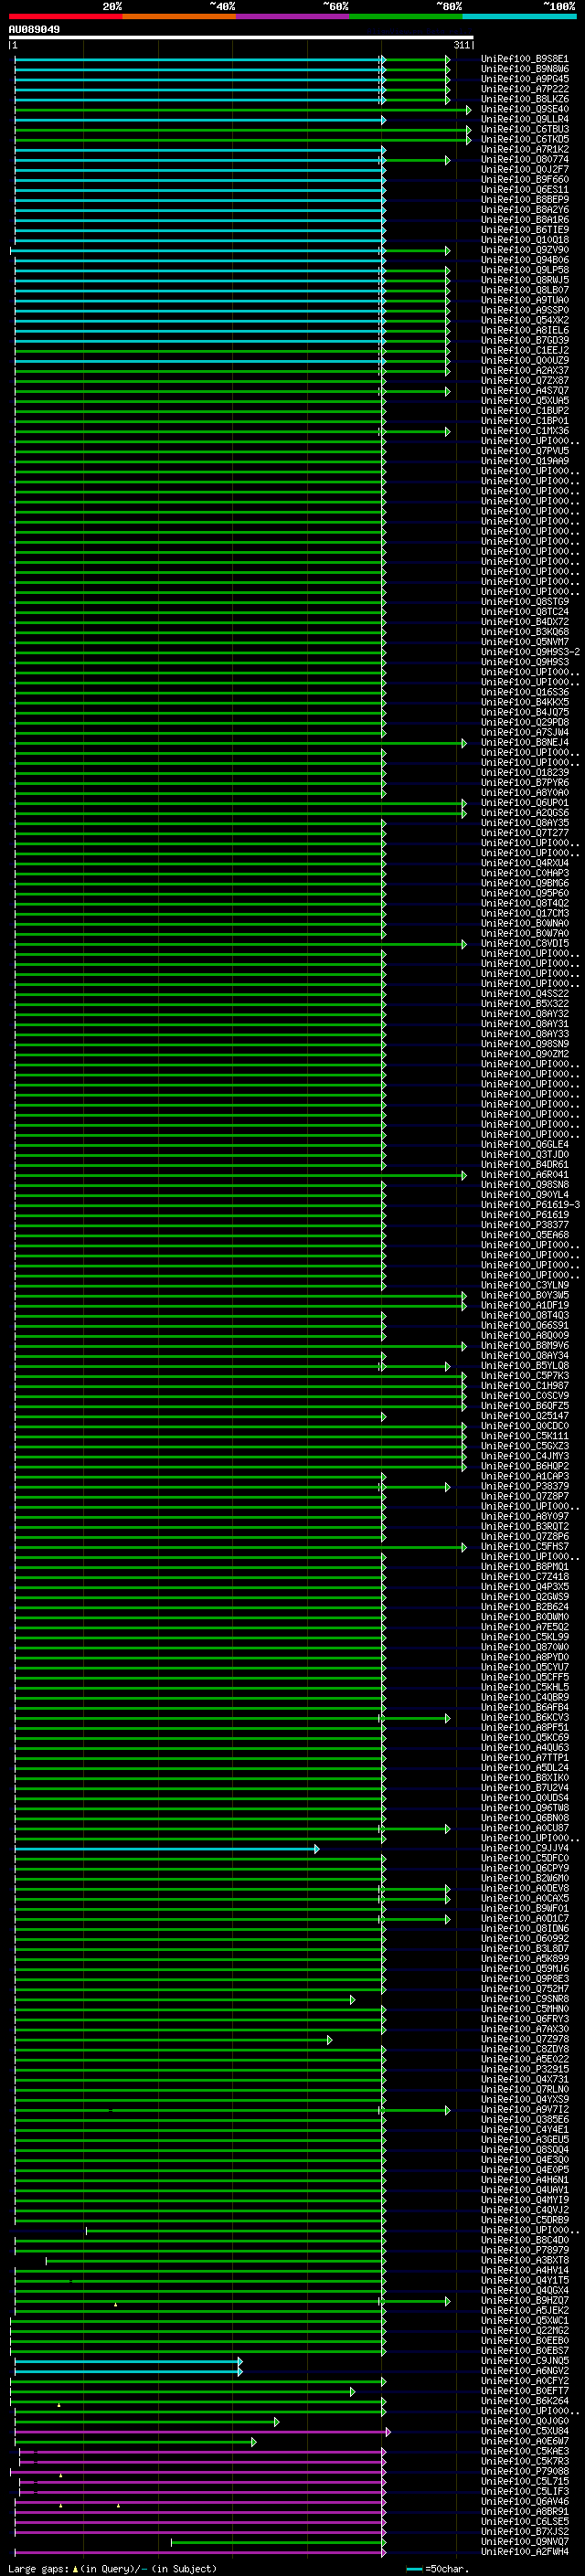Select the UniRef100_A8Y097 label
This screenshot has height=2576, width=585.
tap(525, 1516)
